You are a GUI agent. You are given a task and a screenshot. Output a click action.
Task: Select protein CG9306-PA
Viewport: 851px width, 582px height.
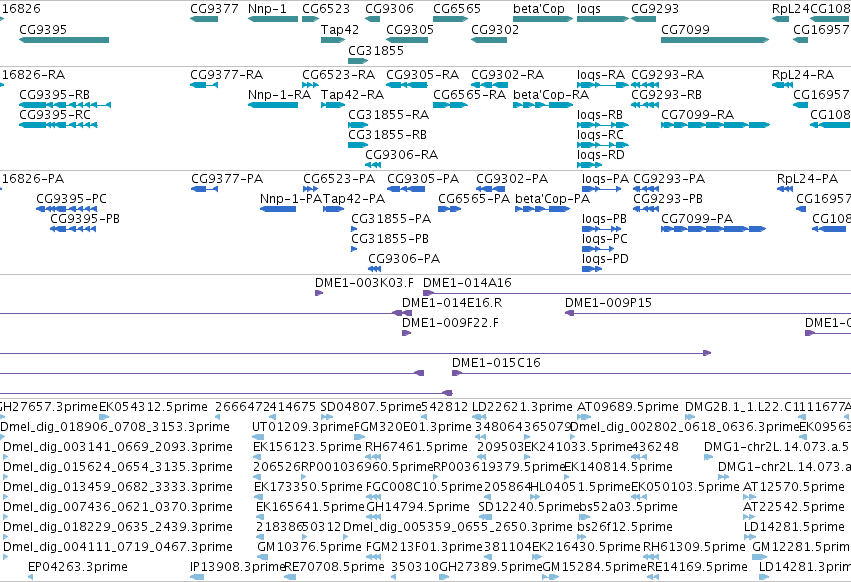[x=374, y=269]
